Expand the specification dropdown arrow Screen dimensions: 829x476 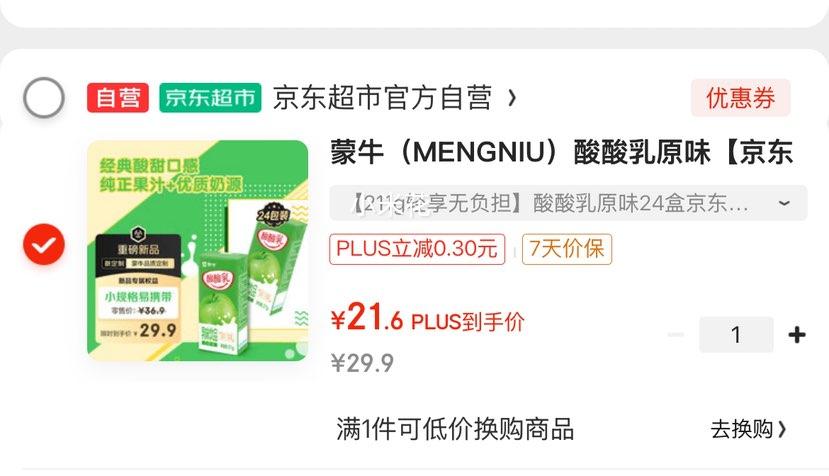point(785,203)
